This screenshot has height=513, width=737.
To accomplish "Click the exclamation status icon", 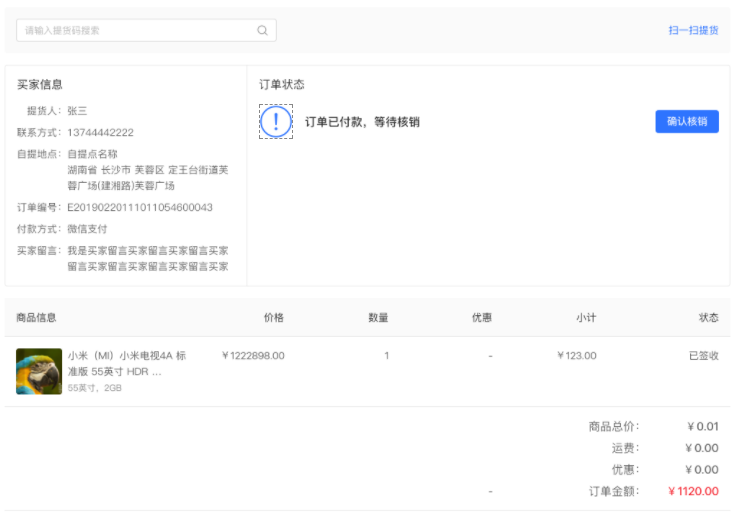I will 275,122.
